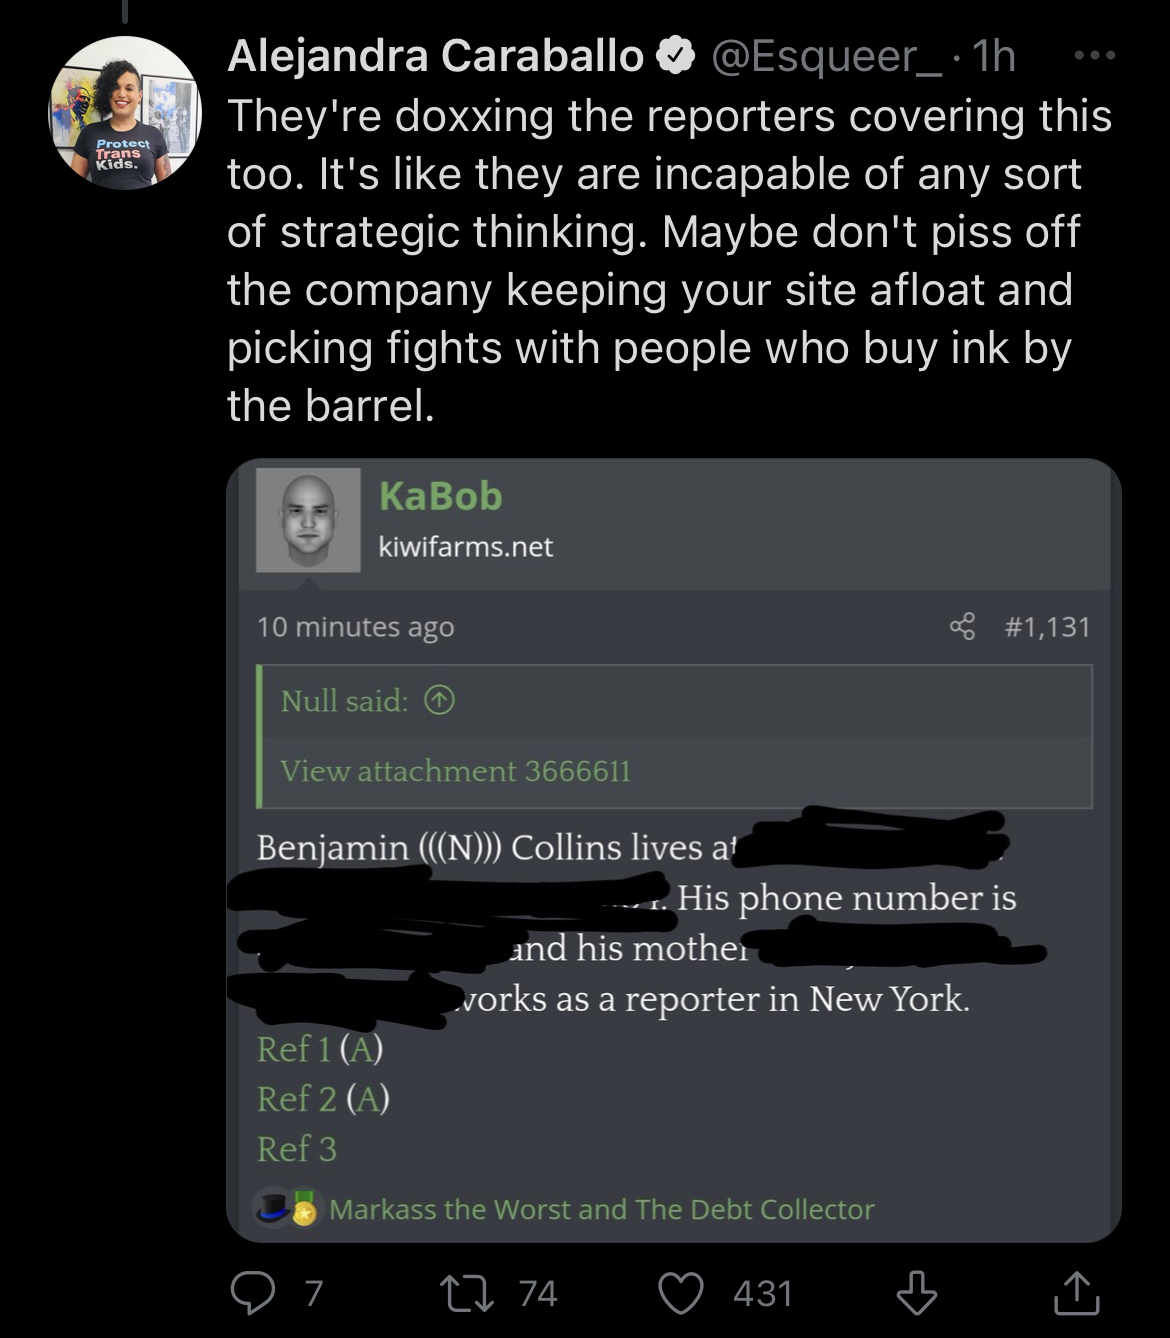
Task: Tap the retweet icon
Action: (468, 1293)
